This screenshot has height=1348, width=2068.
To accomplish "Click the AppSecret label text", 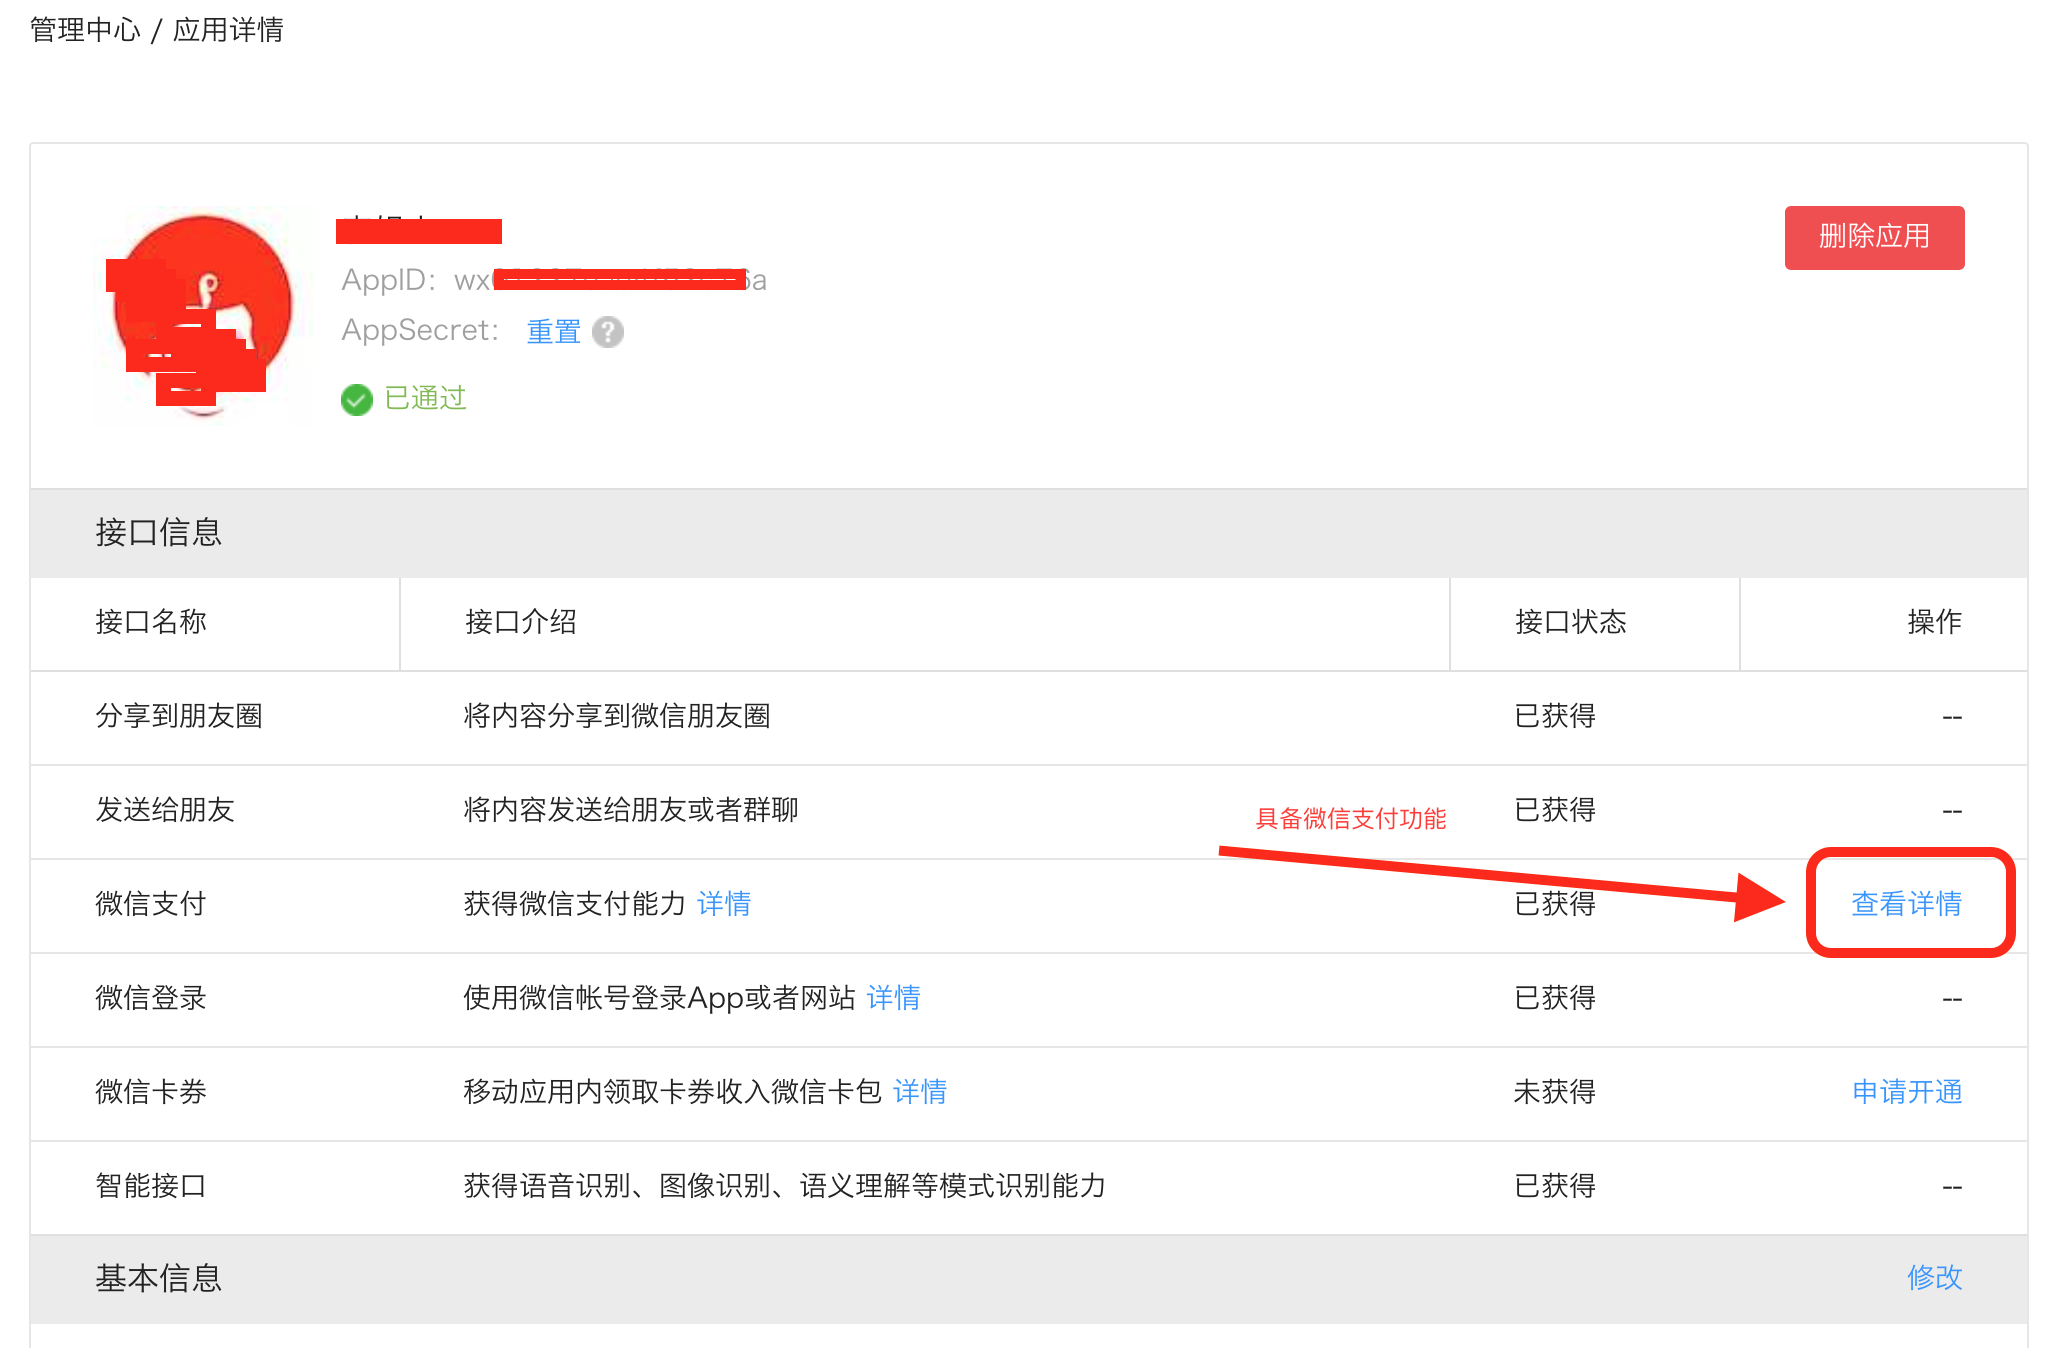I will tap(420, 330).
